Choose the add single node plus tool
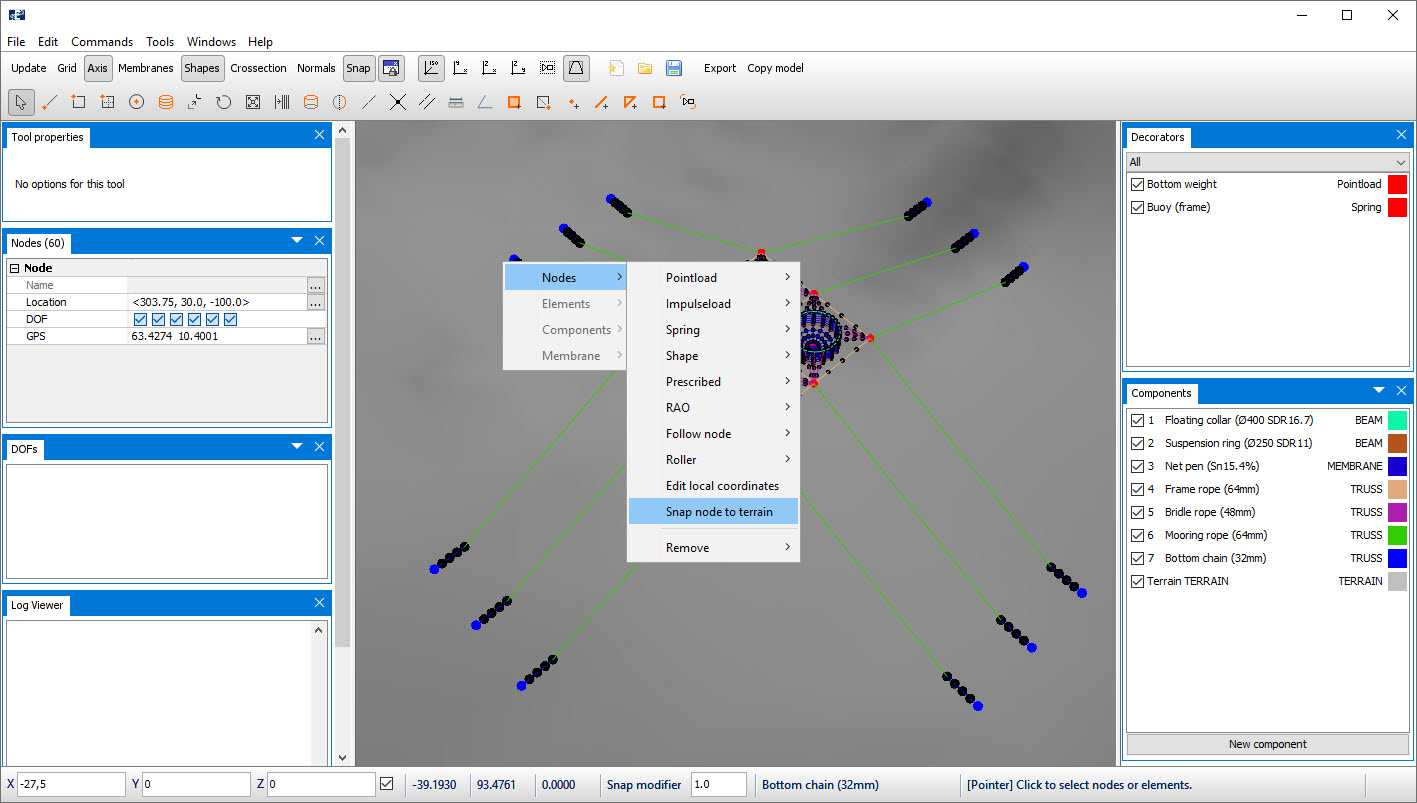 pyautogui.click(x=573, y=102)
